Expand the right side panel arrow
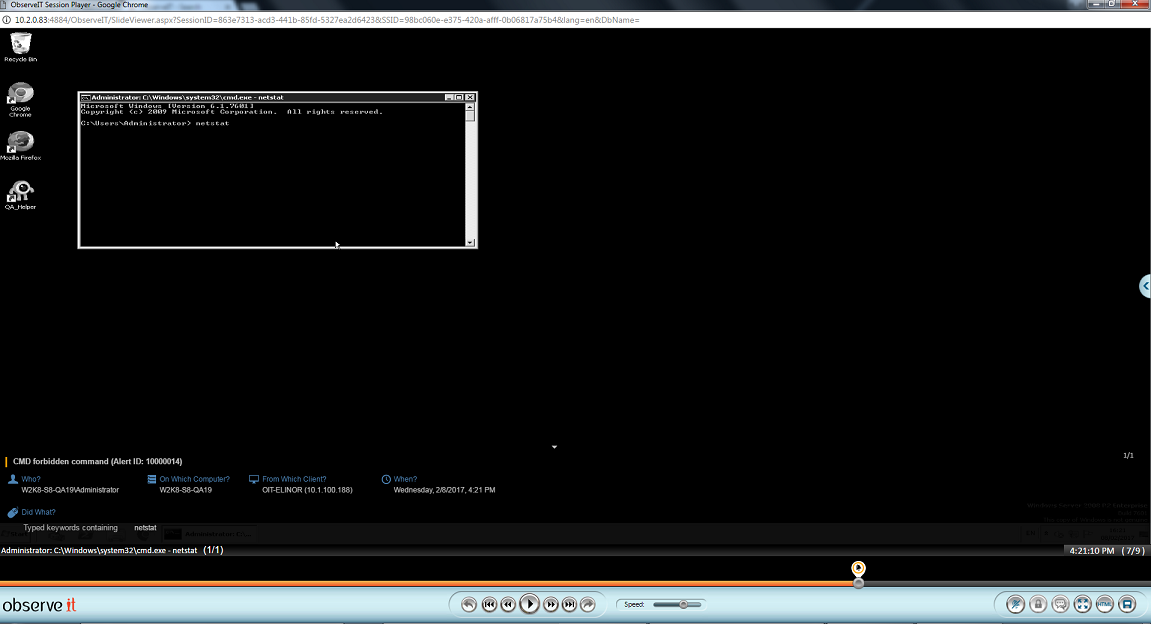Screen dimensions: 1151x624 point(1145,287)
